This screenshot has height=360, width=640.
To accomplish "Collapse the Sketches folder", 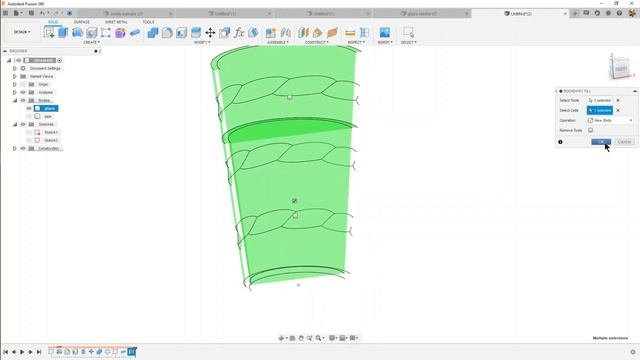I will 15,124.
